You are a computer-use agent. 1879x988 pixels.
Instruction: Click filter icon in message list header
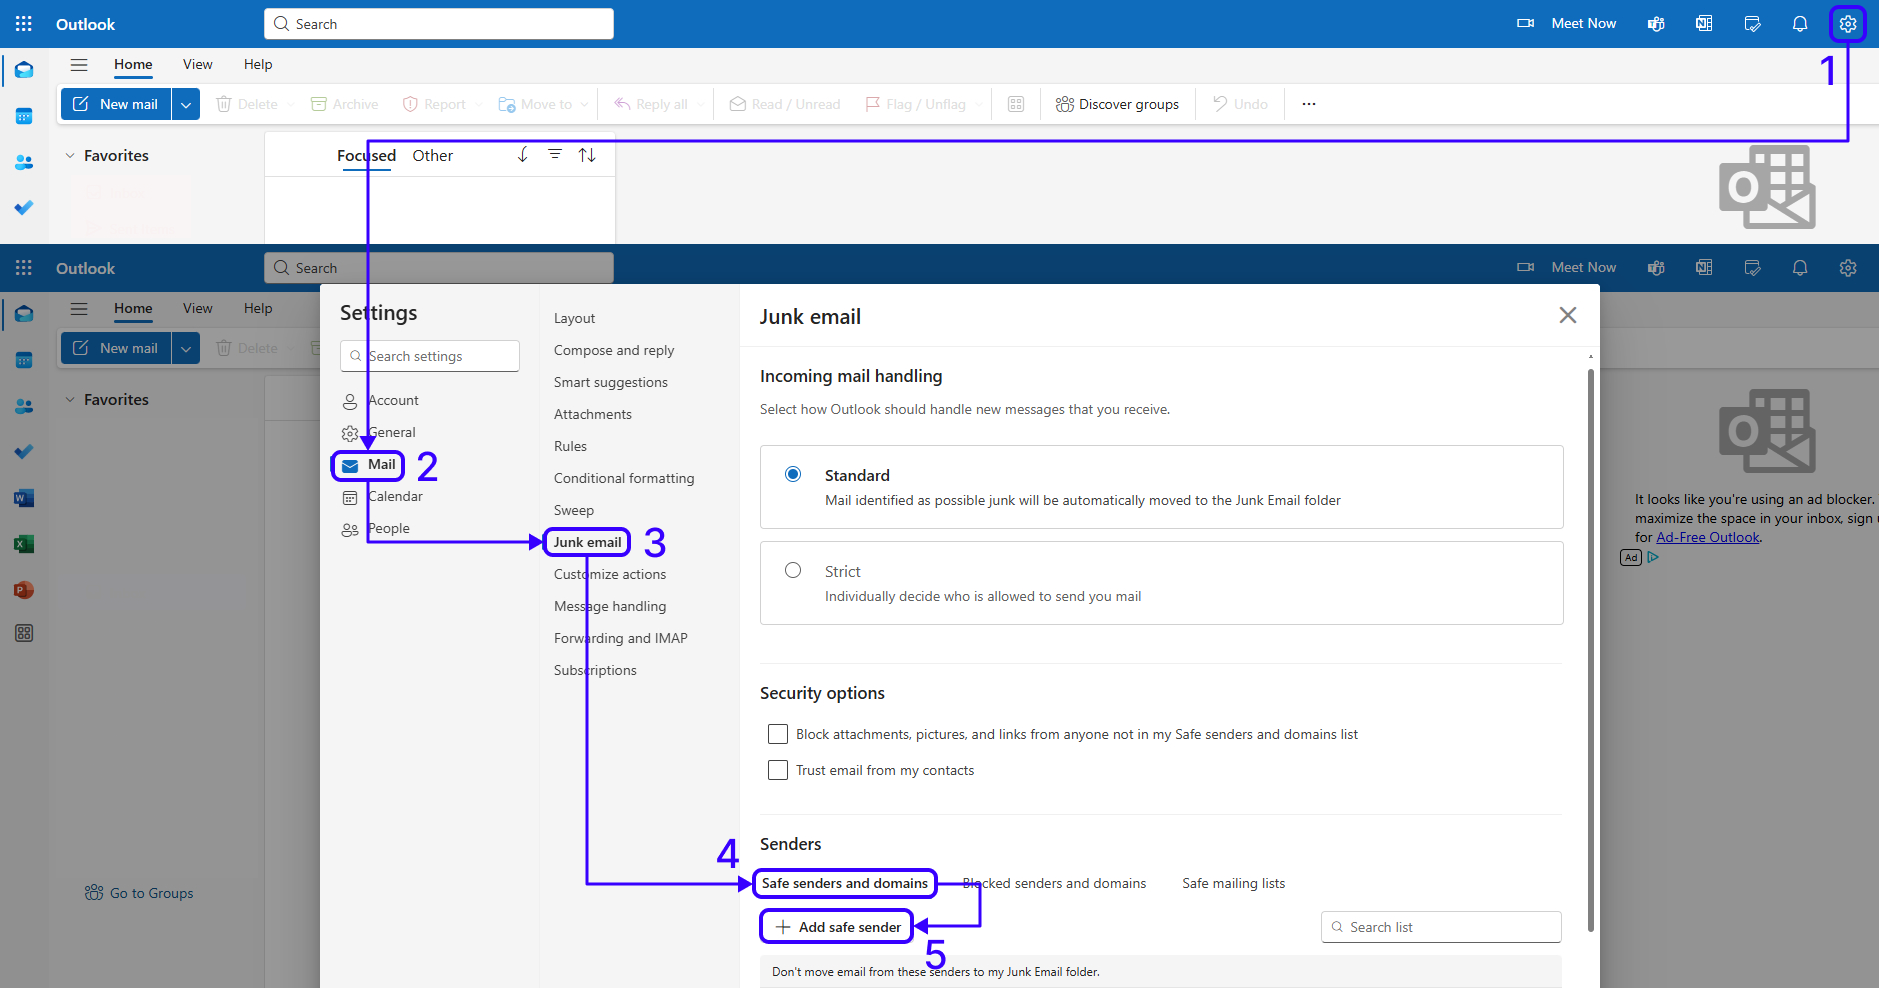555,155
